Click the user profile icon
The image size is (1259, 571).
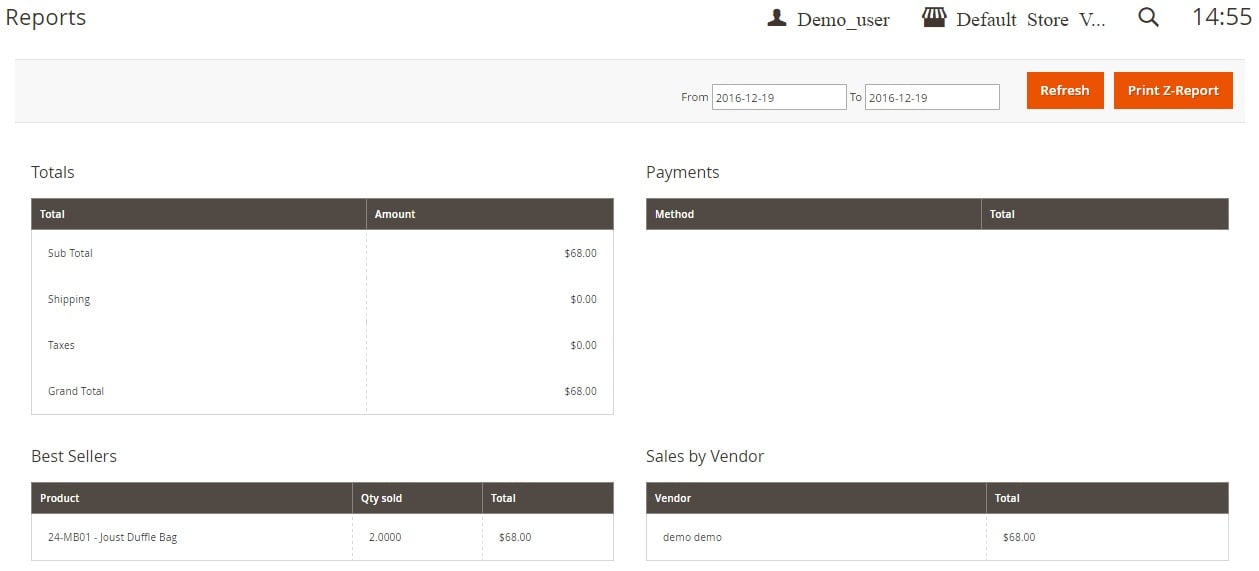tap(777, 18)
